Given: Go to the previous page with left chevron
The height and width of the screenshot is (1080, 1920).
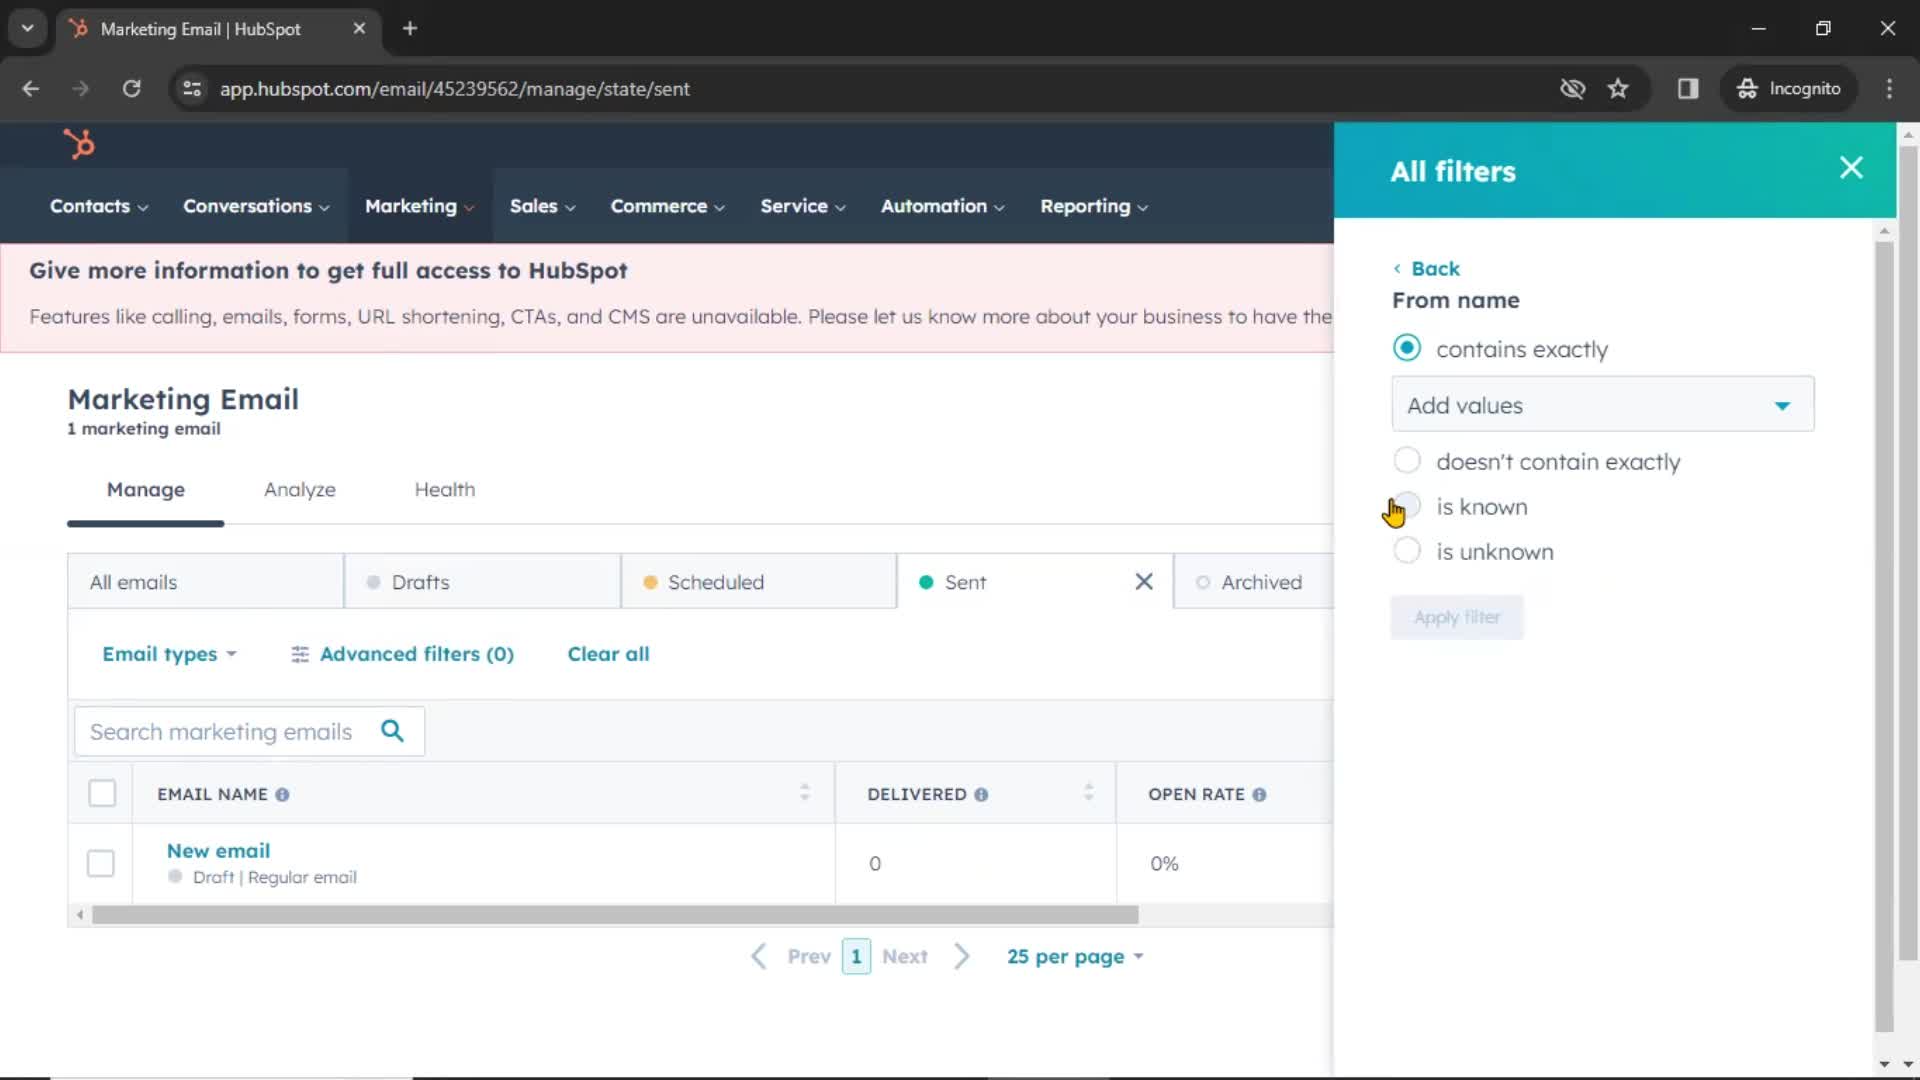Looking at the screenshot, I should (759, 956).
